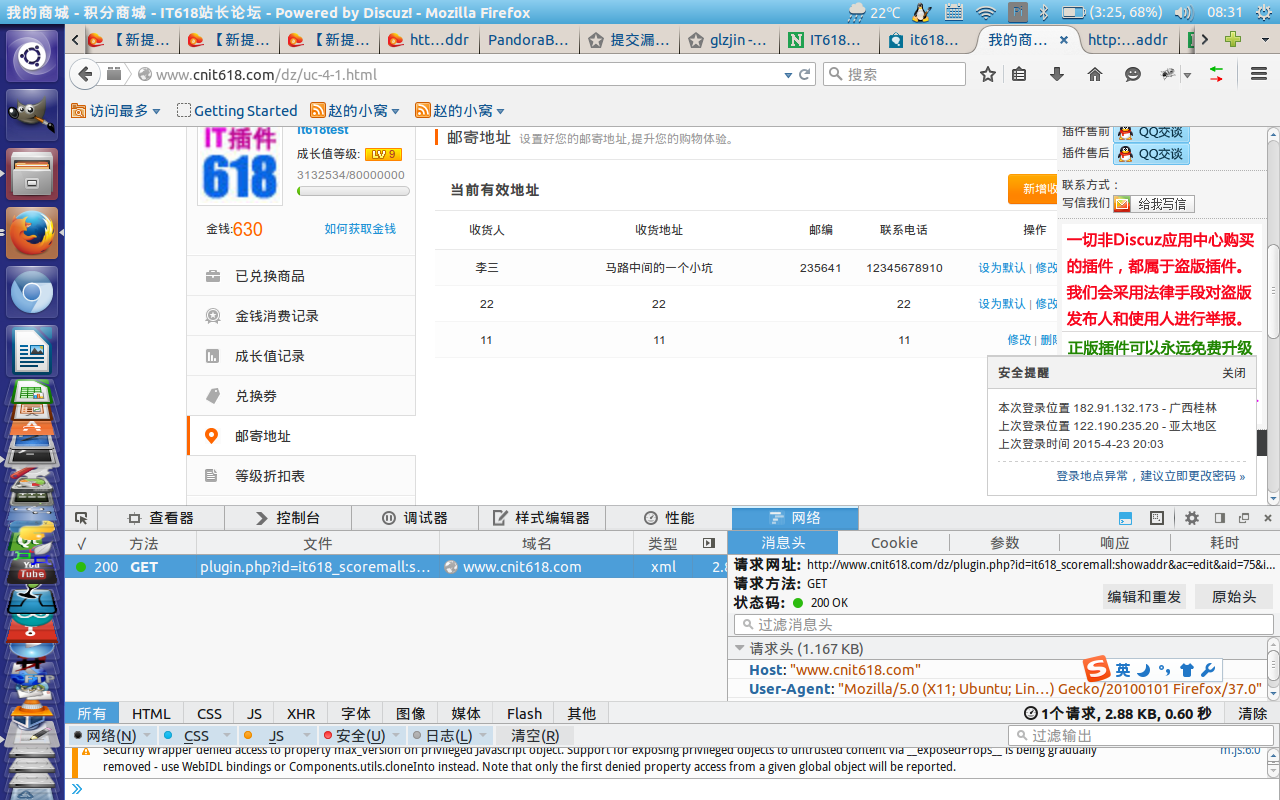The image size is (1280, 800).
Task: Launch Firefox from the Ubuntu dock
Action: (32, 233)
